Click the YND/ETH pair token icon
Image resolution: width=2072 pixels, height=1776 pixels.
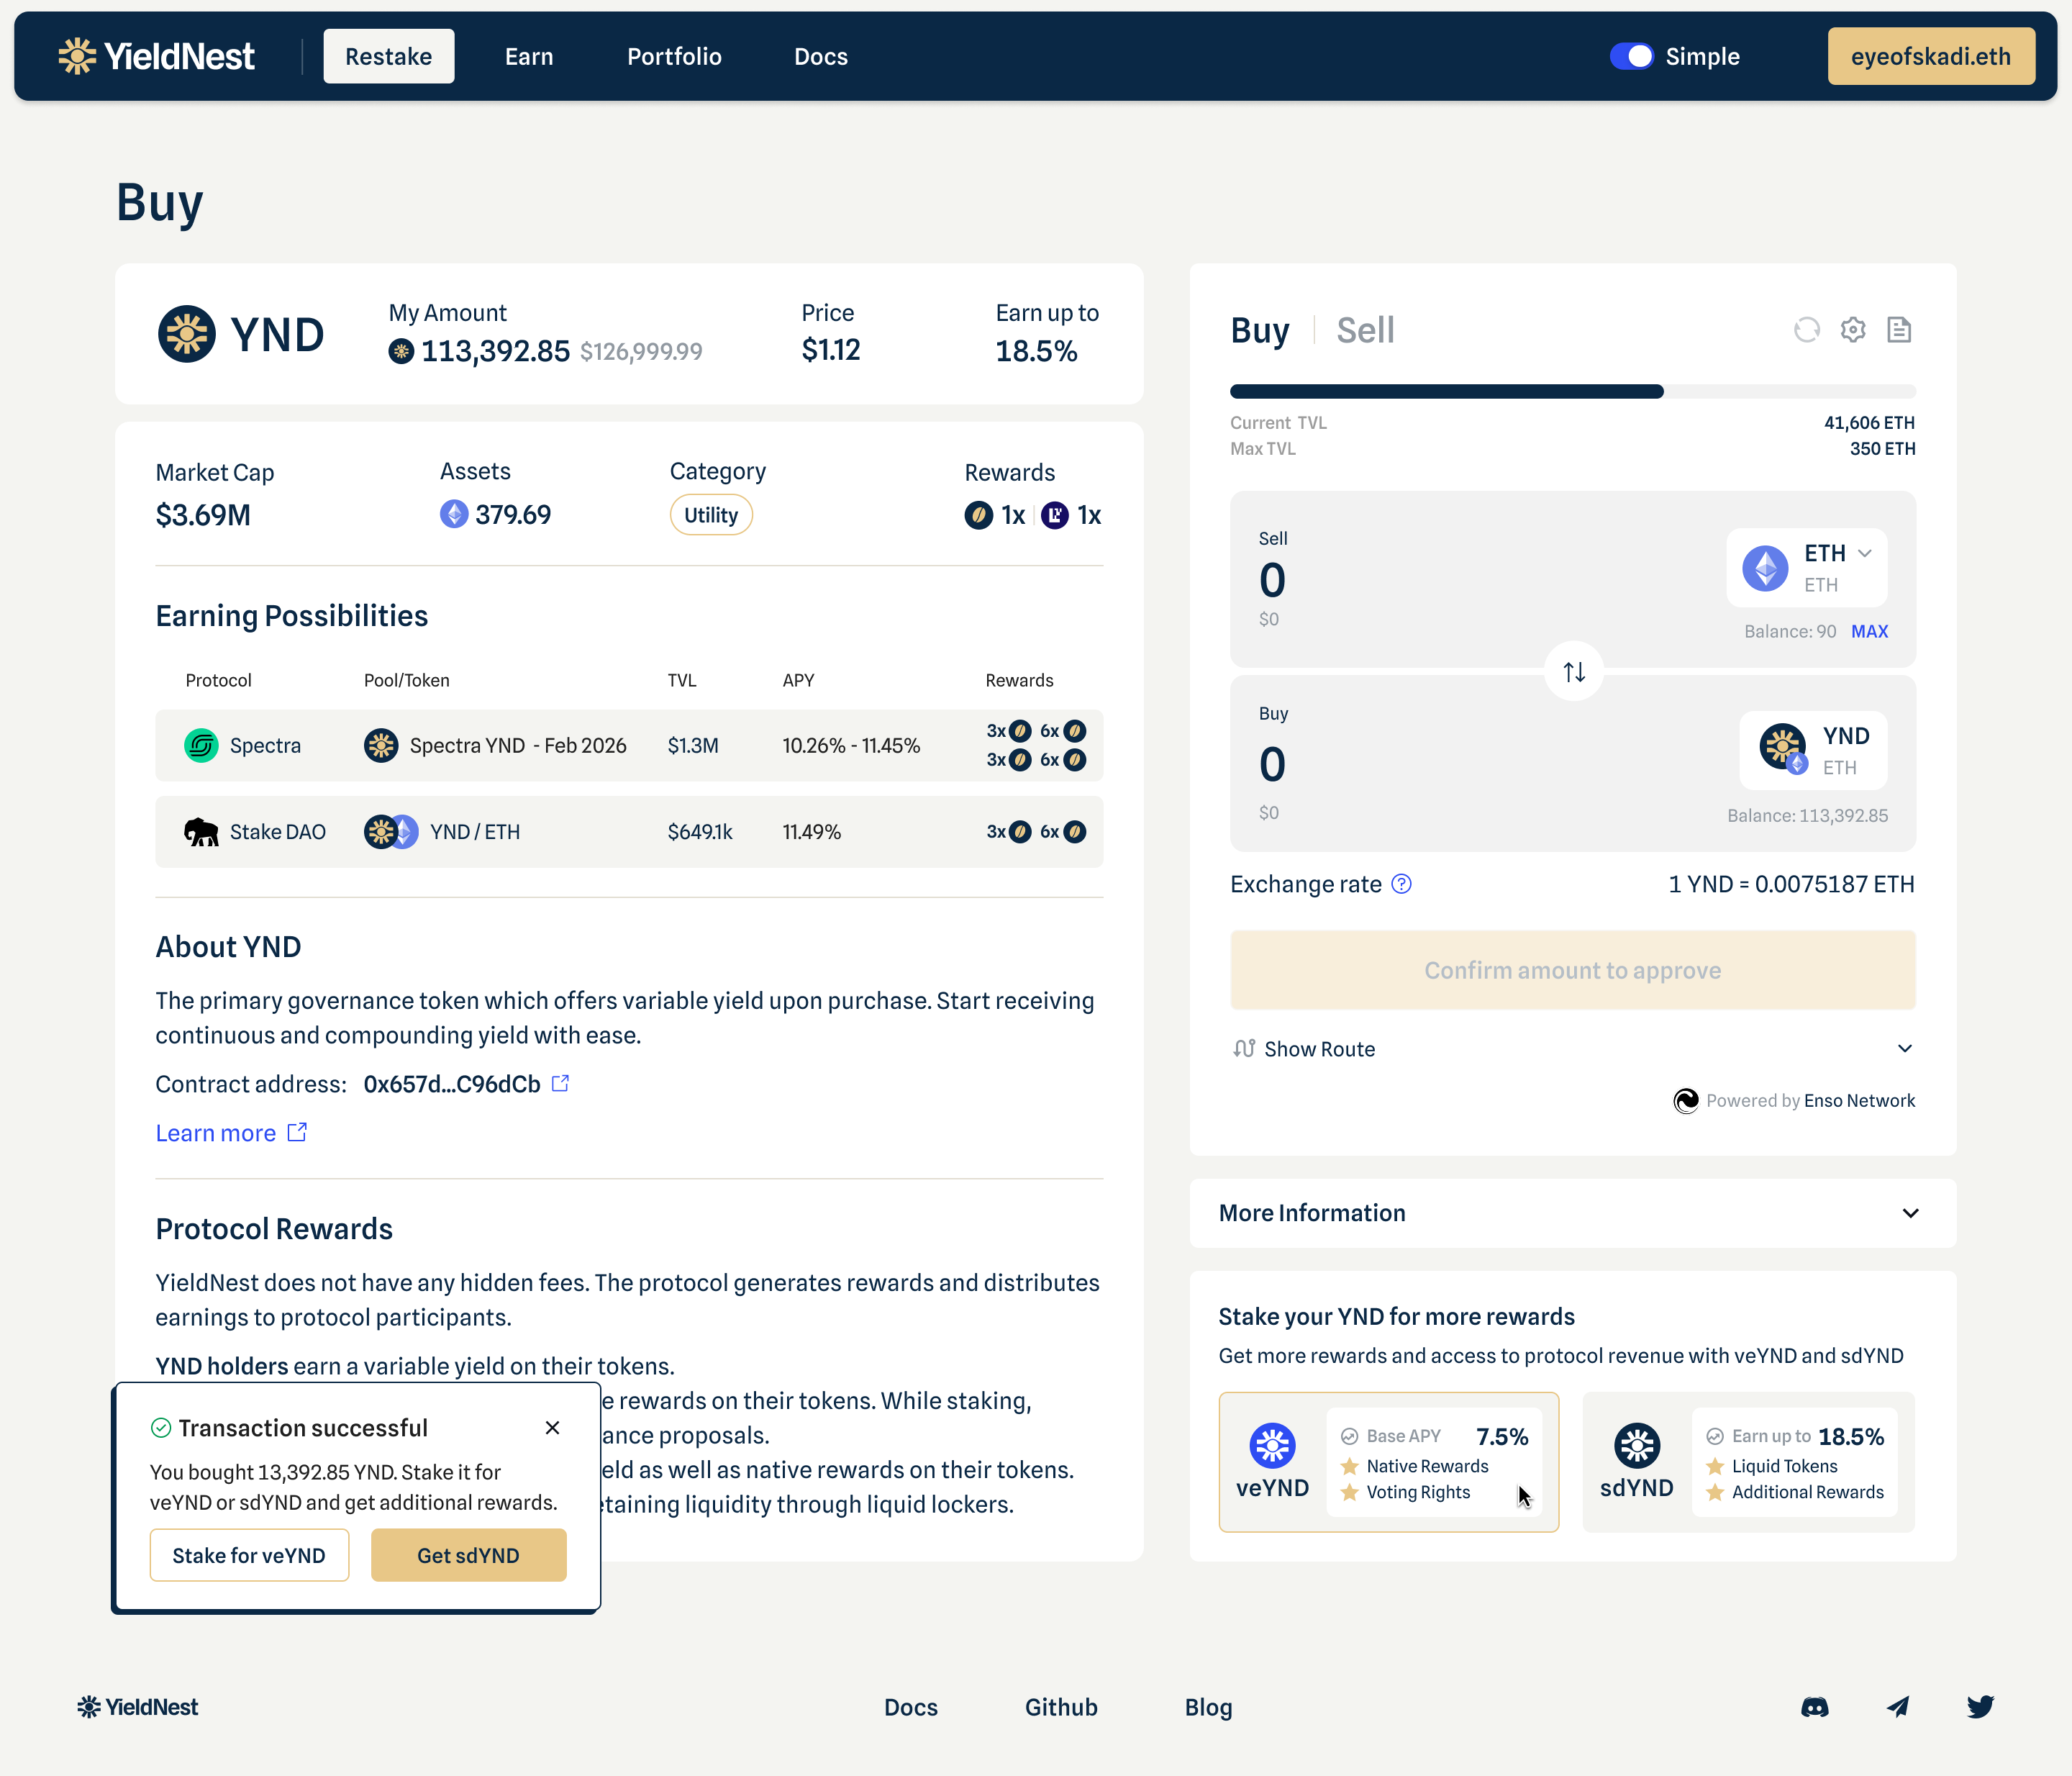pyautogui.click(x=391, y=832)
